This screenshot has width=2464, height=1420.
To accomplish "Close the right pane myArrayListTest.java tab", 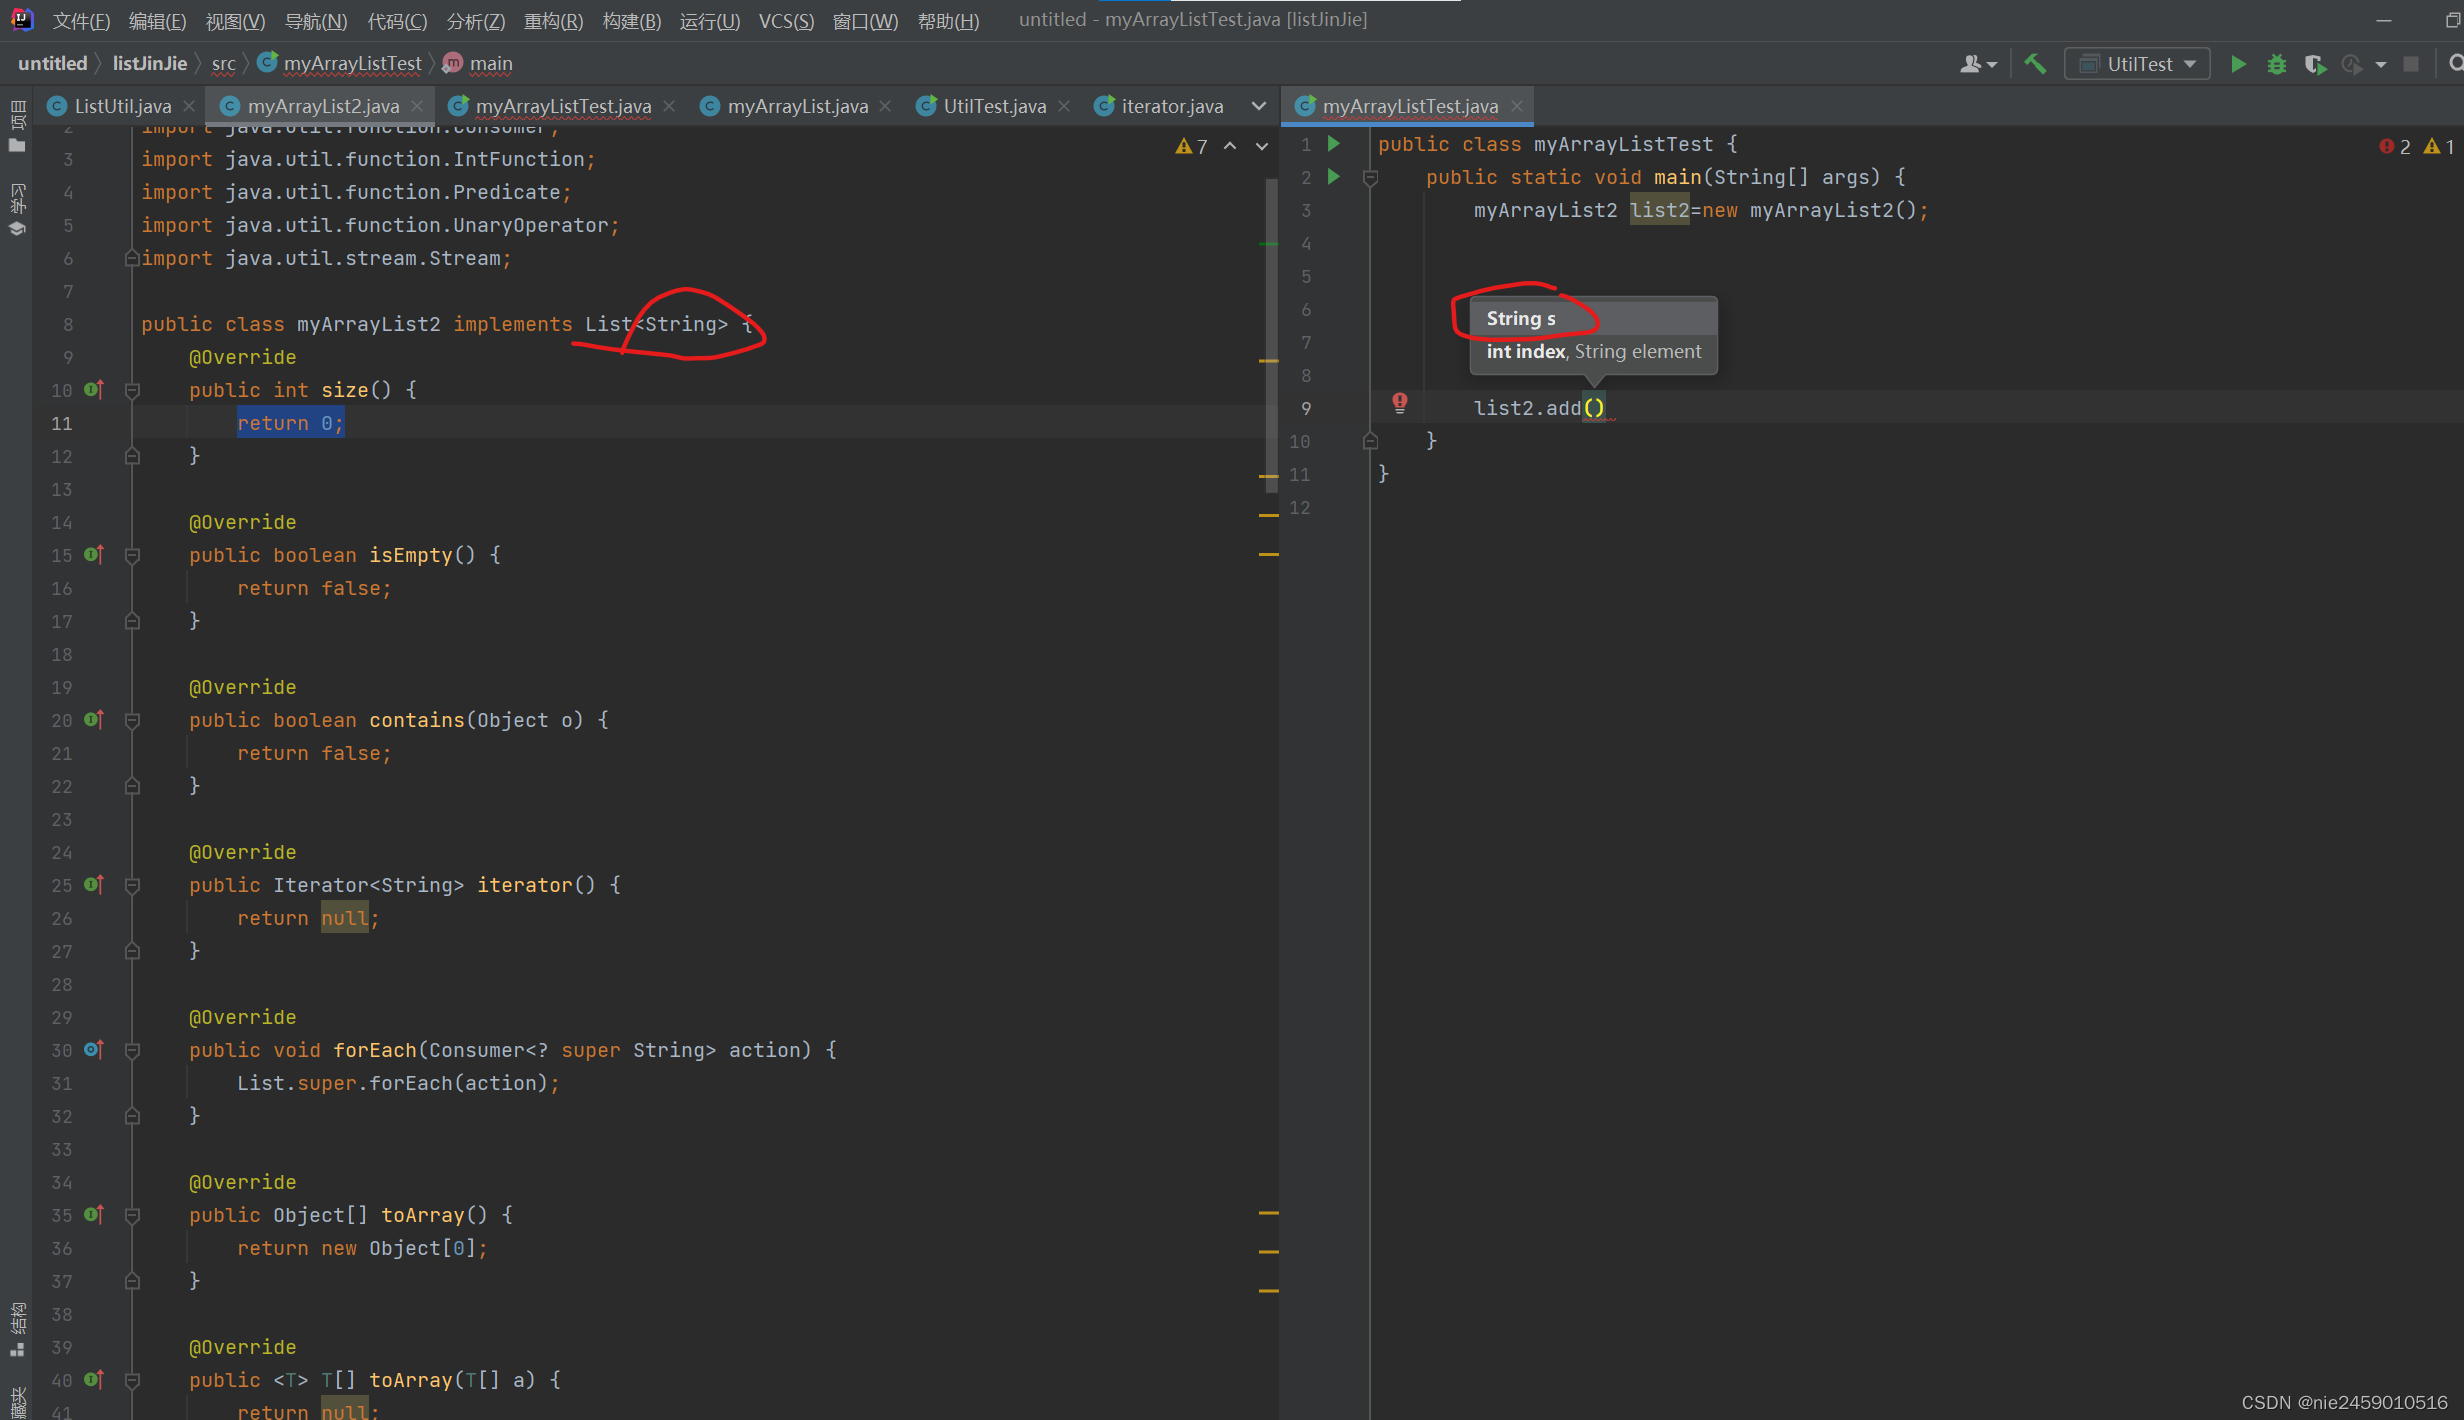I will click(1517, 106).
